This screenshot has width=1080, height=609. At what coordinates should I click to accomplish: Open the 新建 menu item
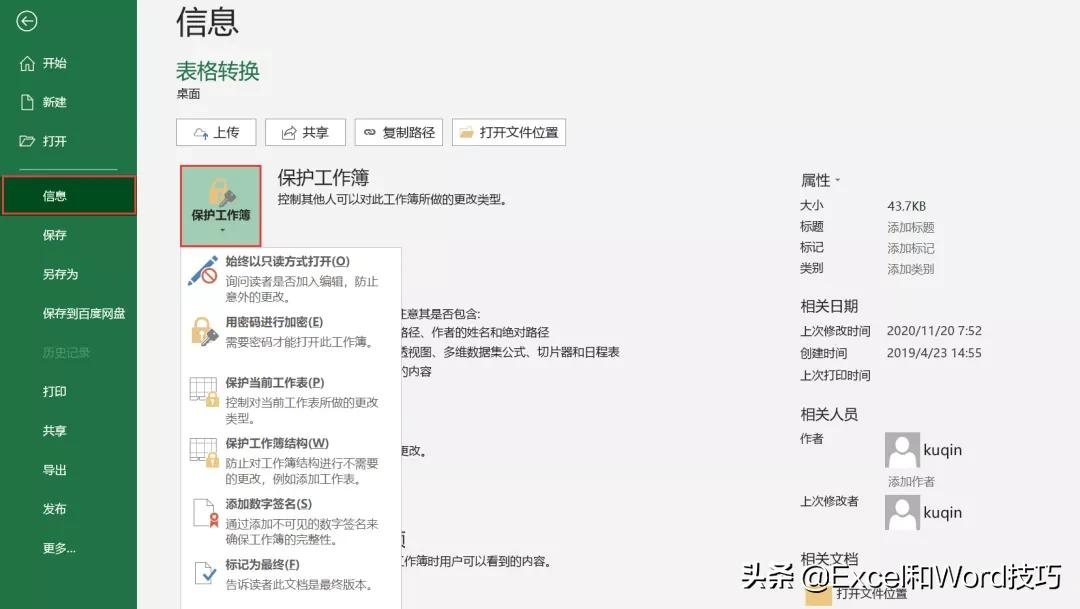tap(55, 101)
